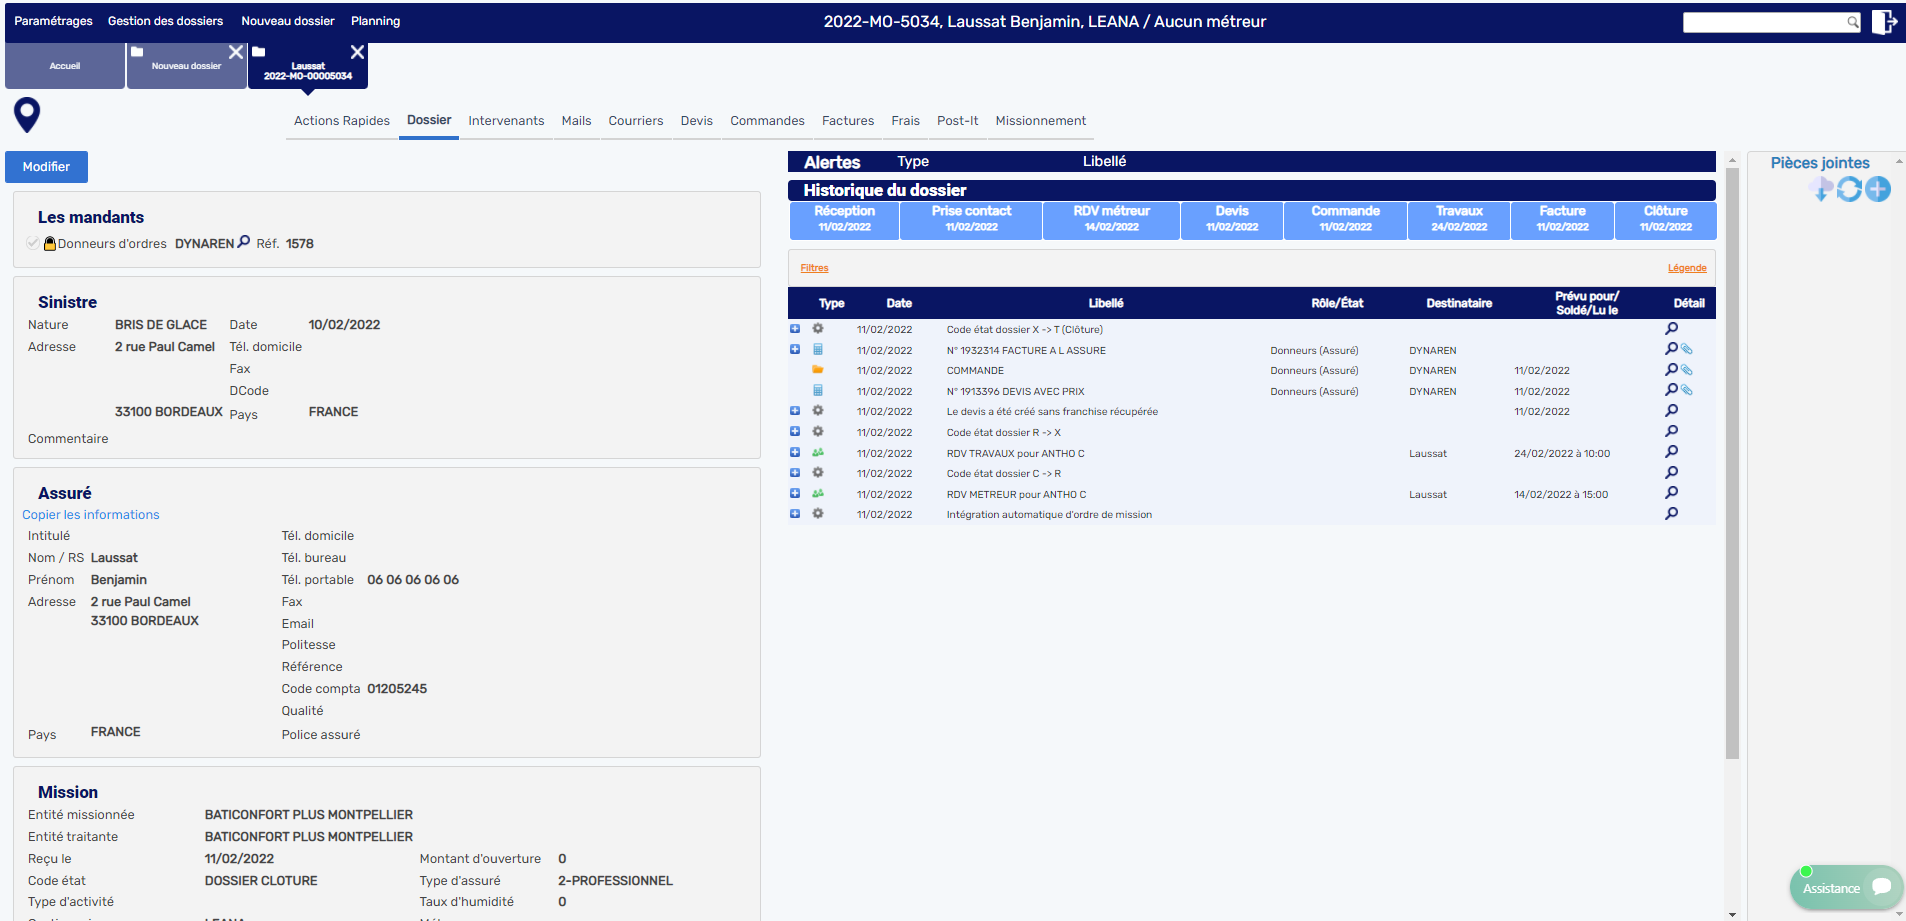The height and width of the screenshot is (921, 1906).
Task: Click the history panel vertical scrollbar
Action: coord(1732,460)
